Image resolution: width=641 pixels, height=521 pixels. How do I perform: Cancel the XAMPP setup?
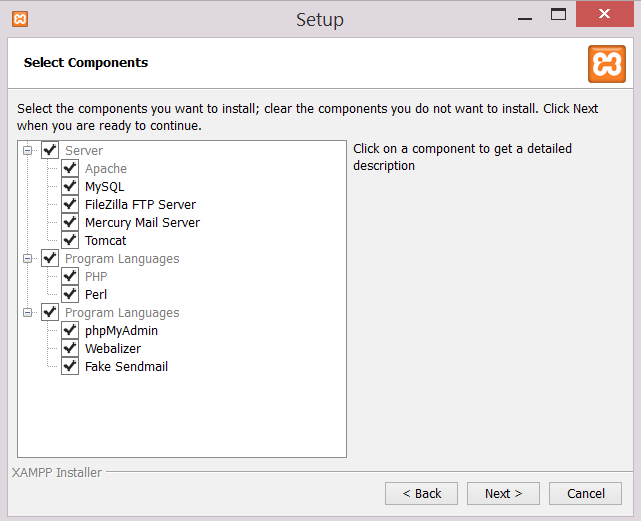[x=585, y=493]
